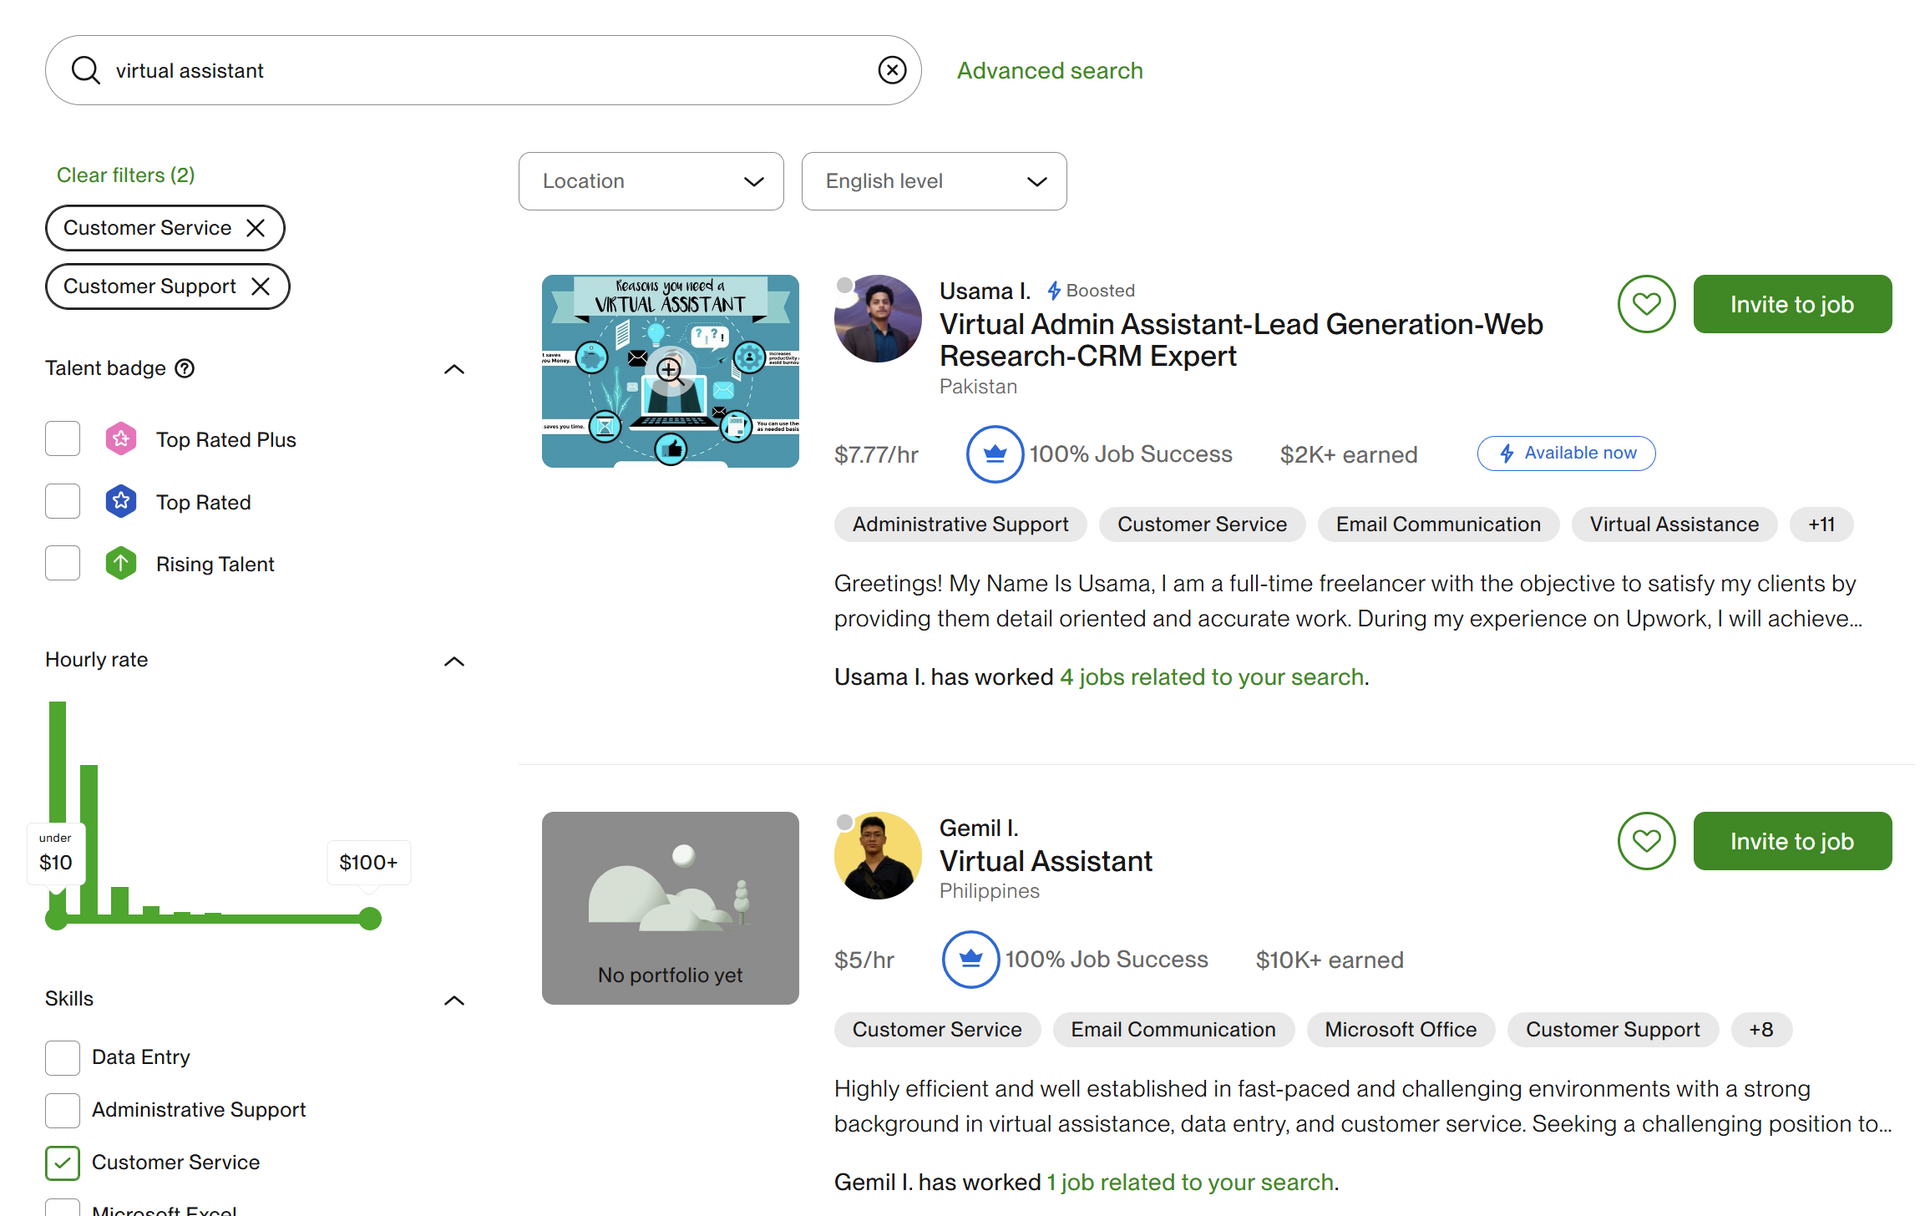
Task: Expand Usama's +11 more skills
Action: point(1821,524)
